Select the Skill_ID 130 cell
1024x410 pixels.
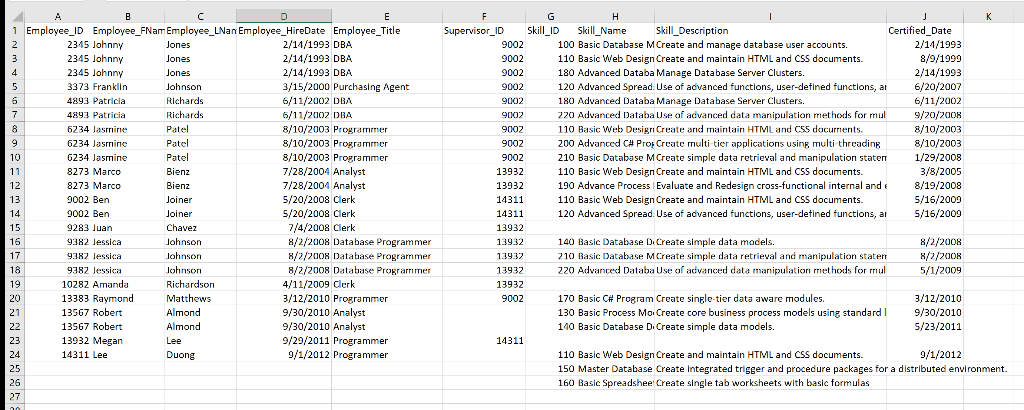pyautogui.click(x=551, y=313)
